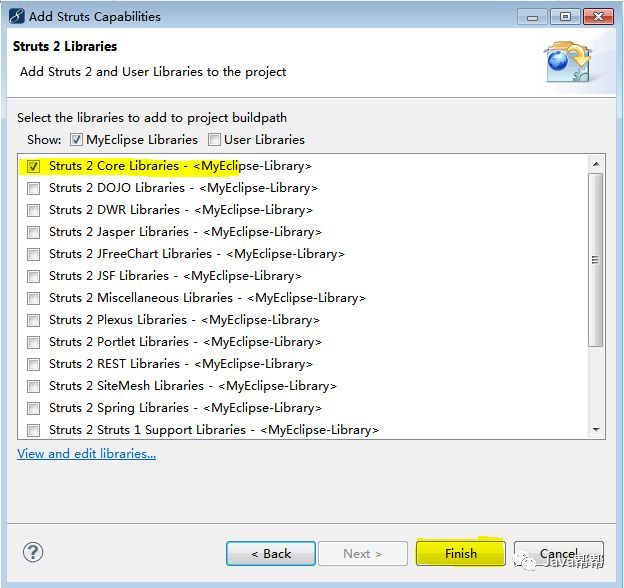This screenshot has height=588, width=624.
Task: Check Struts 2 Portlet Libraries checkbox
Action: pyautogui.click(x=33, y=342)
